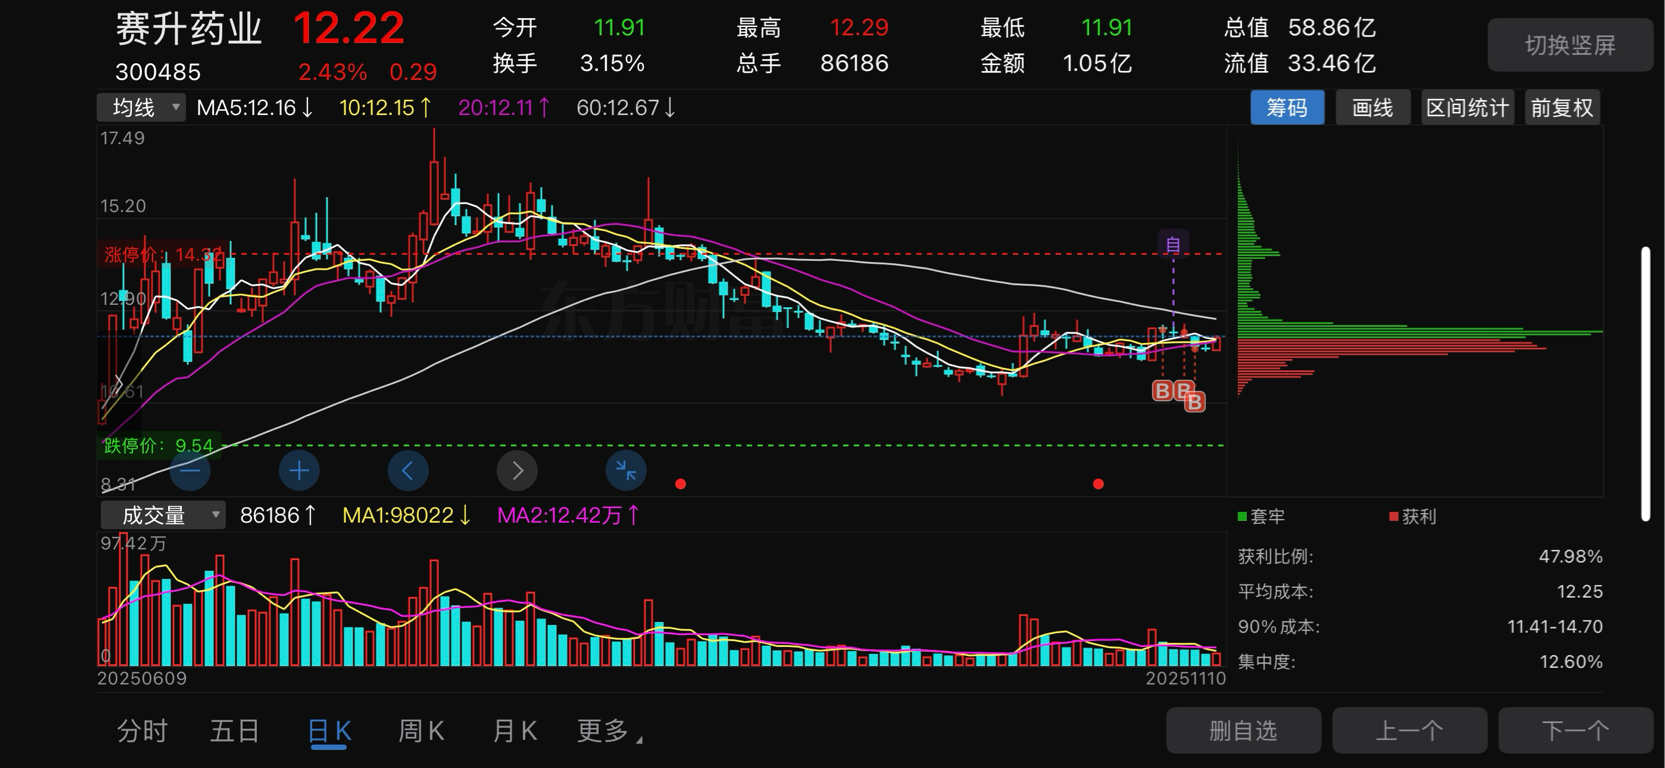
Task: Go to previous stock with 上一个
Action: [x=1409, y=731]
